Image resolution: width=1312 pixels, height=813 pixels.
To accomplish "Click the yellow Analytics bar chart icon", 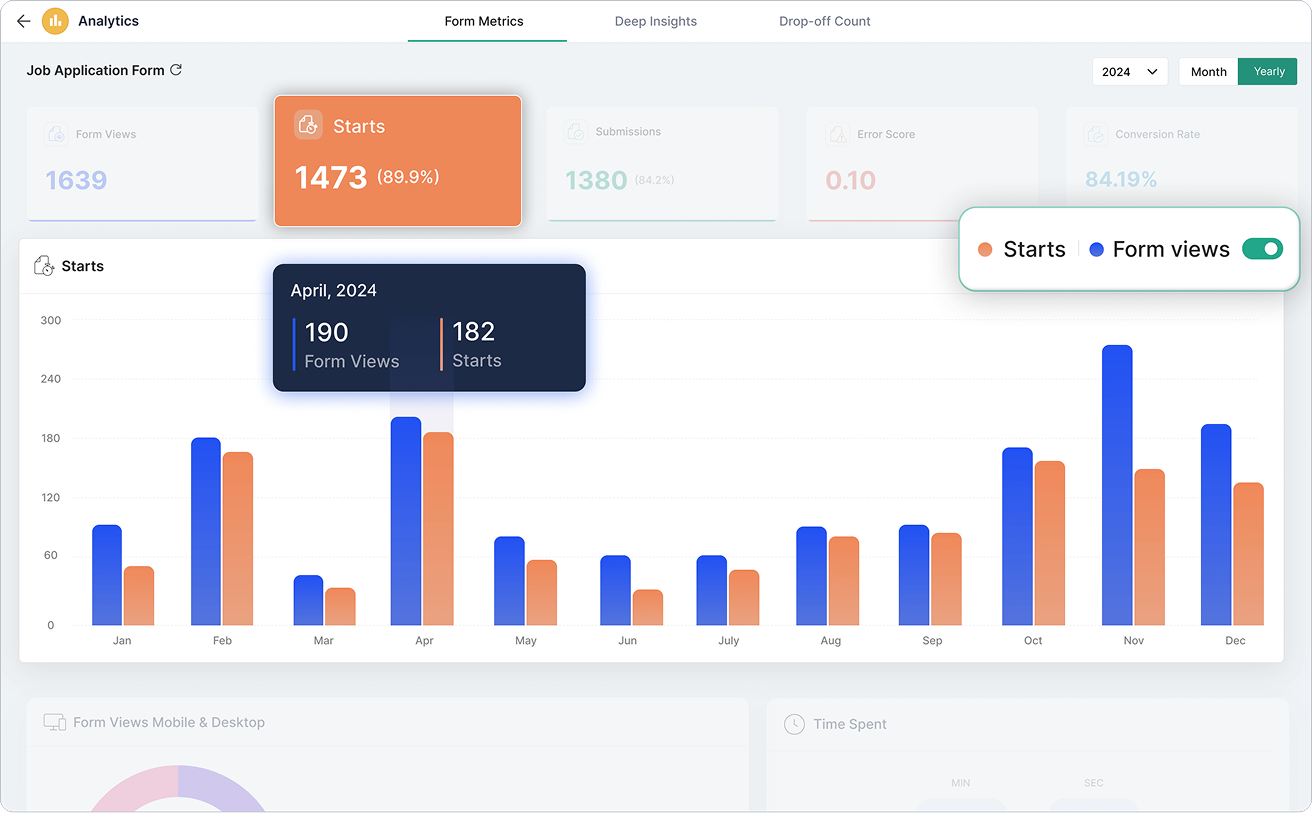I will pos(55,21).
